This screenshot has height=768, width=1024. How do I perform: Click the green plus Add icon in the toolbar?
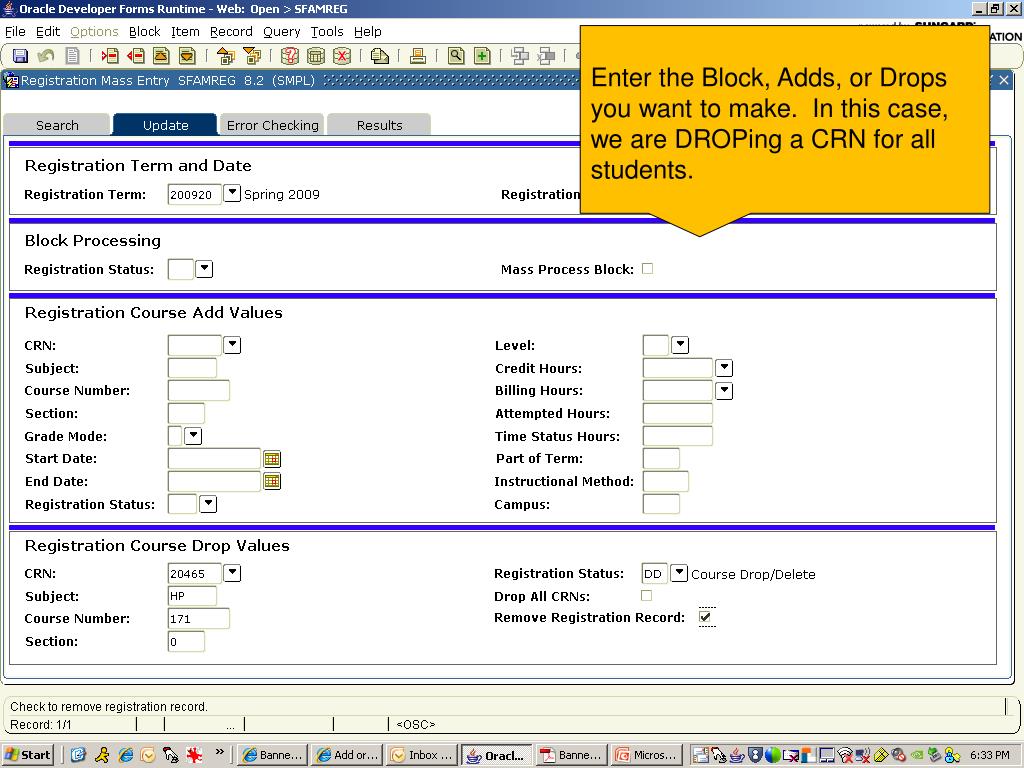482,56
